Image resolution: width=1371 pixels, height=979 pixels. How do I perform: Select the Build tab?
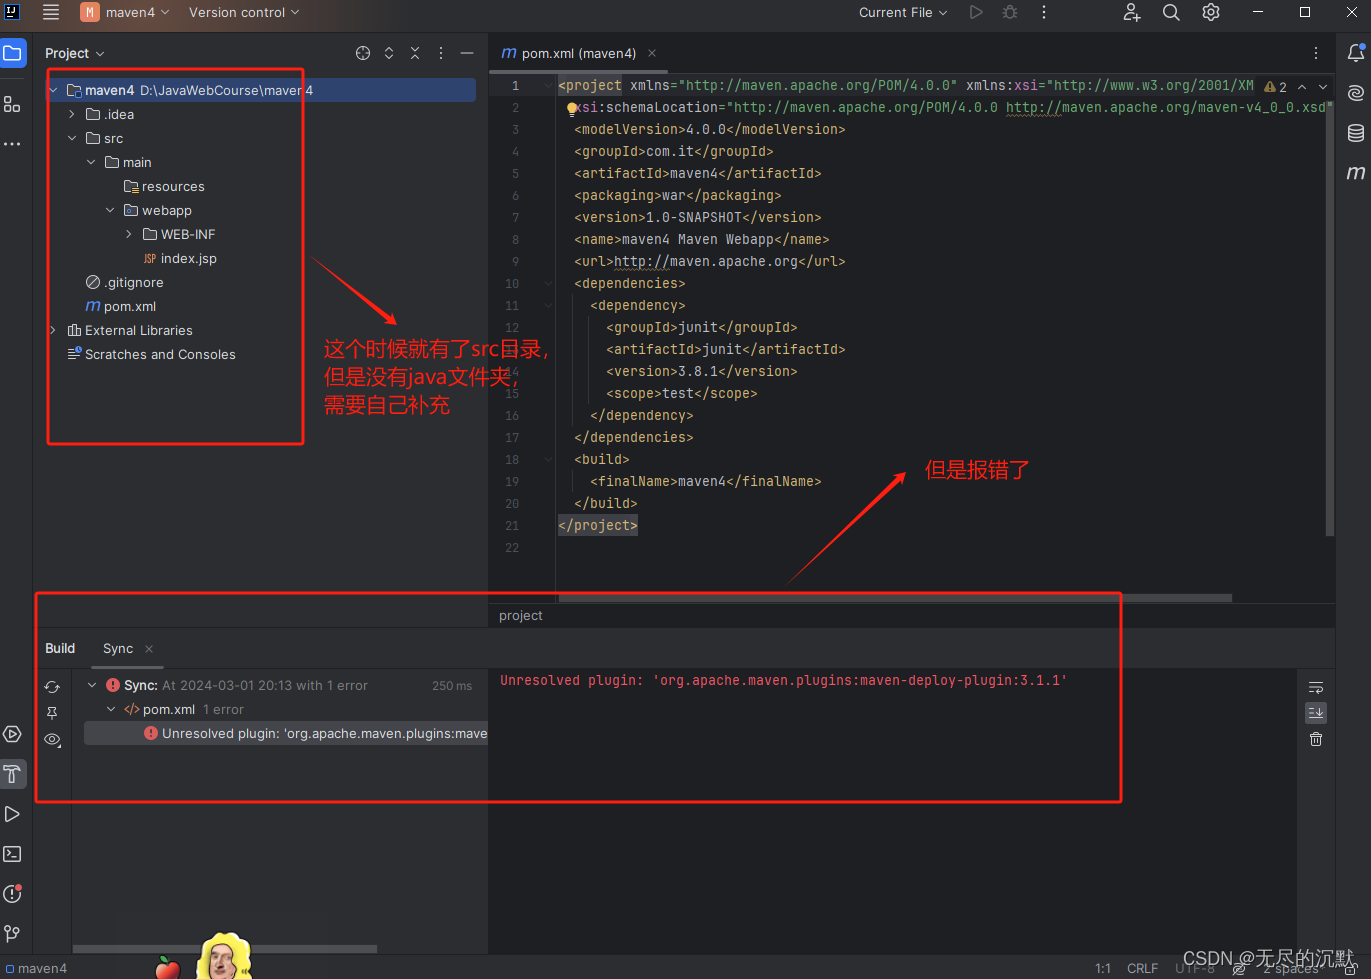point(60,648)
